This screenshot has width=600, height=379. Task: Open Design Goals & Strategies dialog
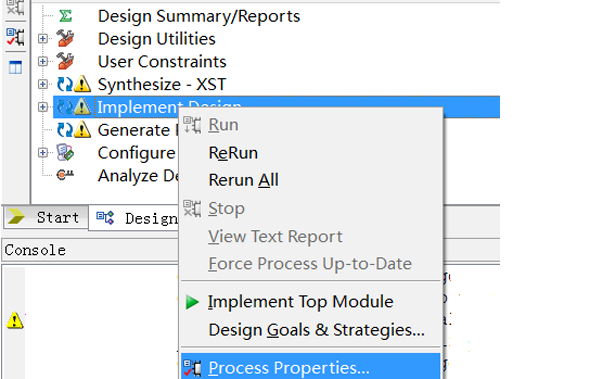[316, 330]
